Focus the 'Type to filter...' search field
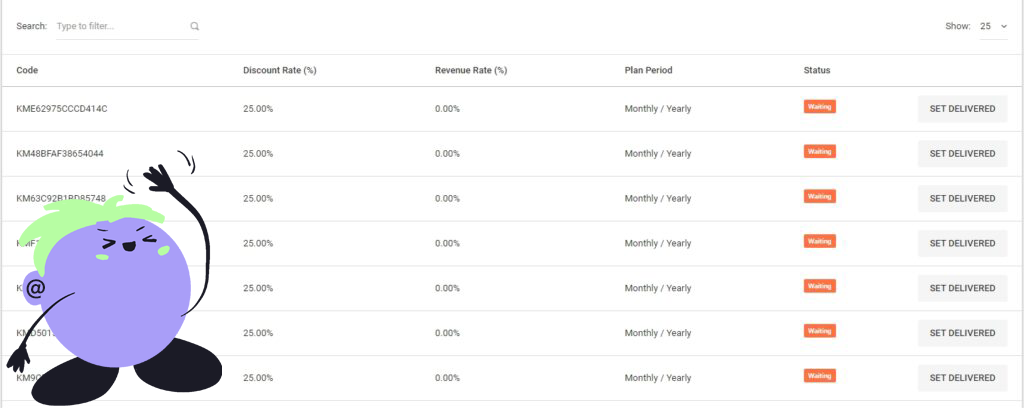Viewport: 1024px width, 408px height. [120, 26]
